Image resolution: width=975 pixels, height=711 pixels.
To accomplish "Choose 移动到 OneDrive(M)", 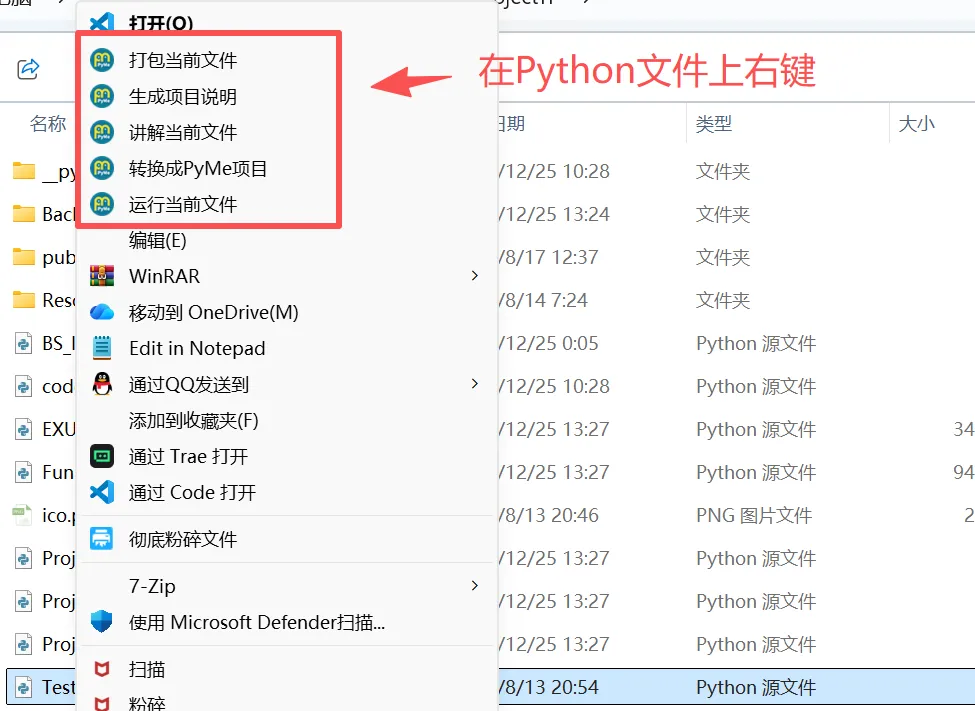I will [x=213, y=312].
